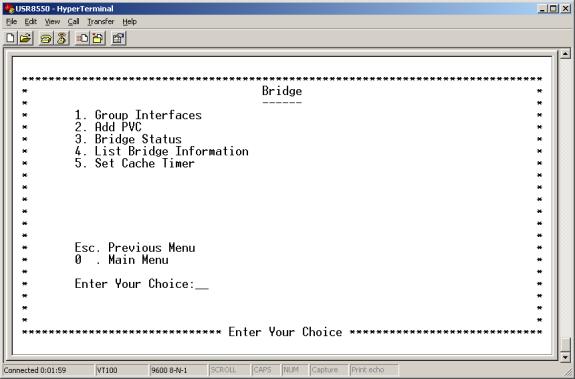Click the bottom banner 'Enter Your Choice' text
The height and width of the screenshot is (379, 575).
(285, 332)
